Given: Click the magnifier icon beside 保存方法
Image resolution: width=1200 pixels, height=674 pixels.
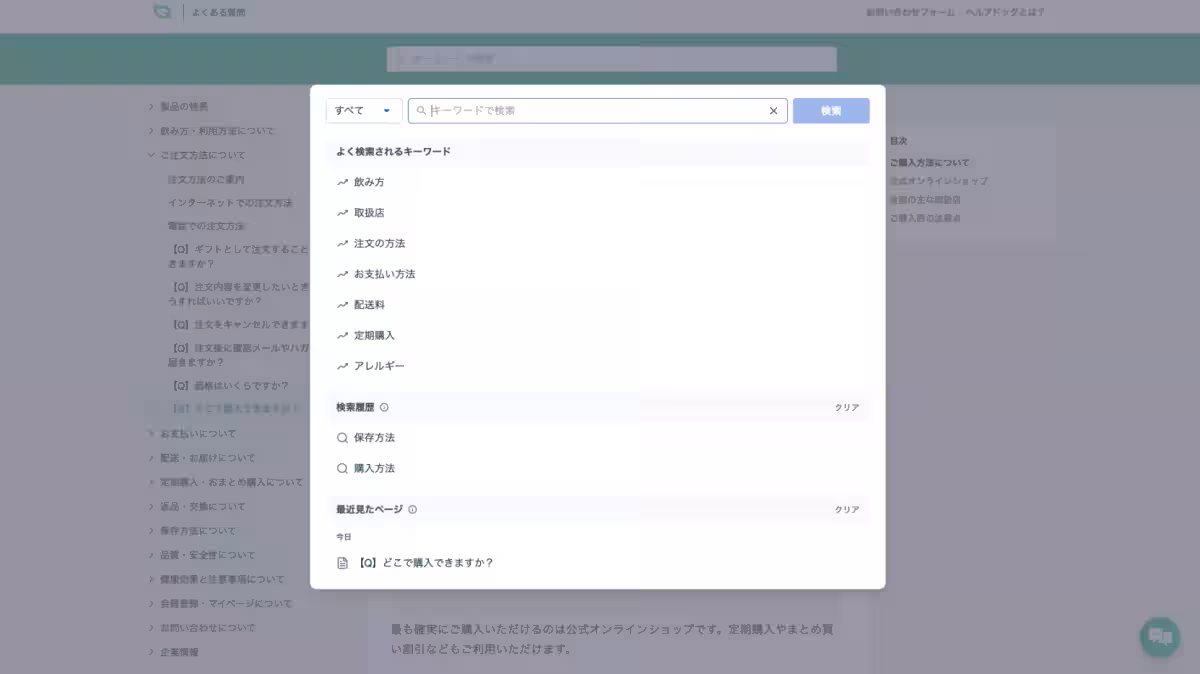Looking at the screenshot, I should coord(343,437).
